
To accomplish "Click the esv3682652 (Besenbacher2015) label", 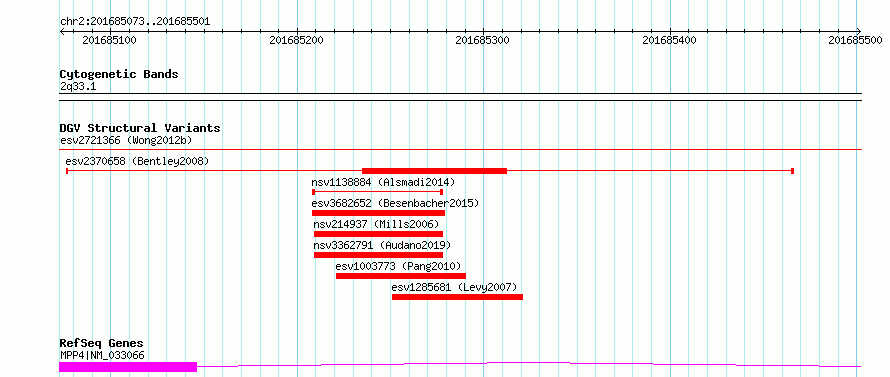I will [395, 203].
